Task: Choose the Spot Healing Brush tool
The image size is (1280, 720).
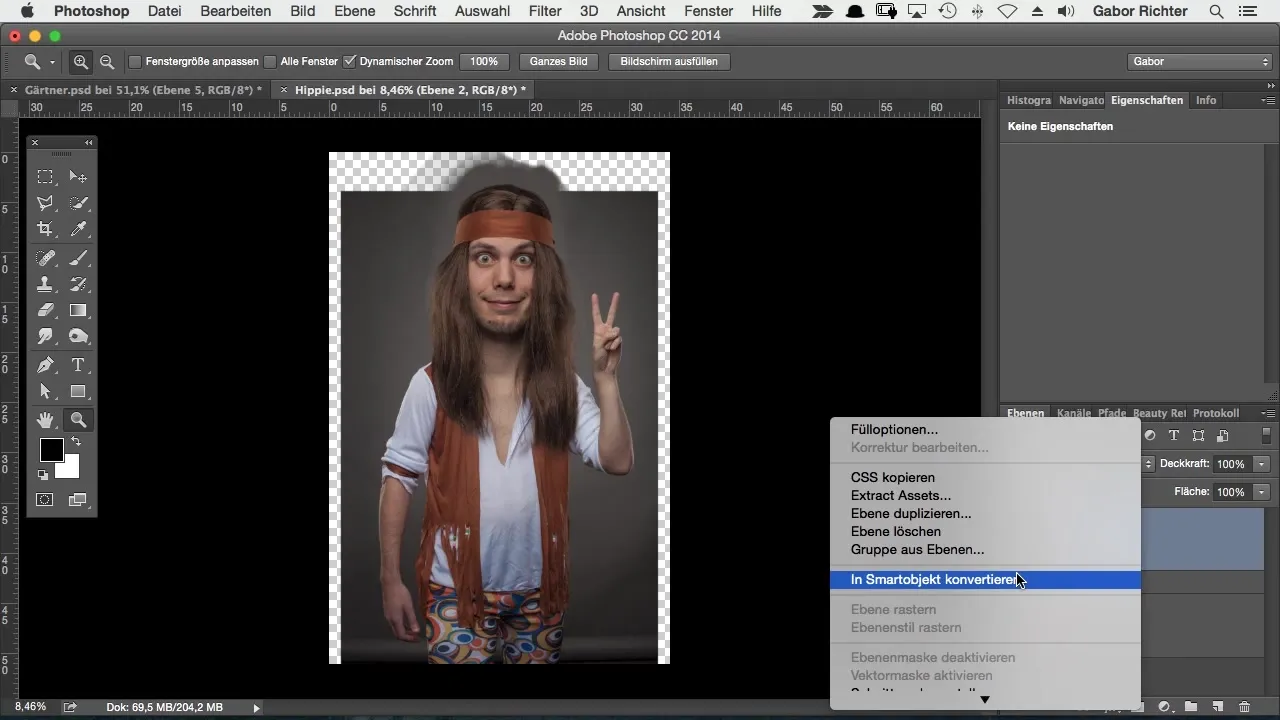Action: tap(45, 258)
